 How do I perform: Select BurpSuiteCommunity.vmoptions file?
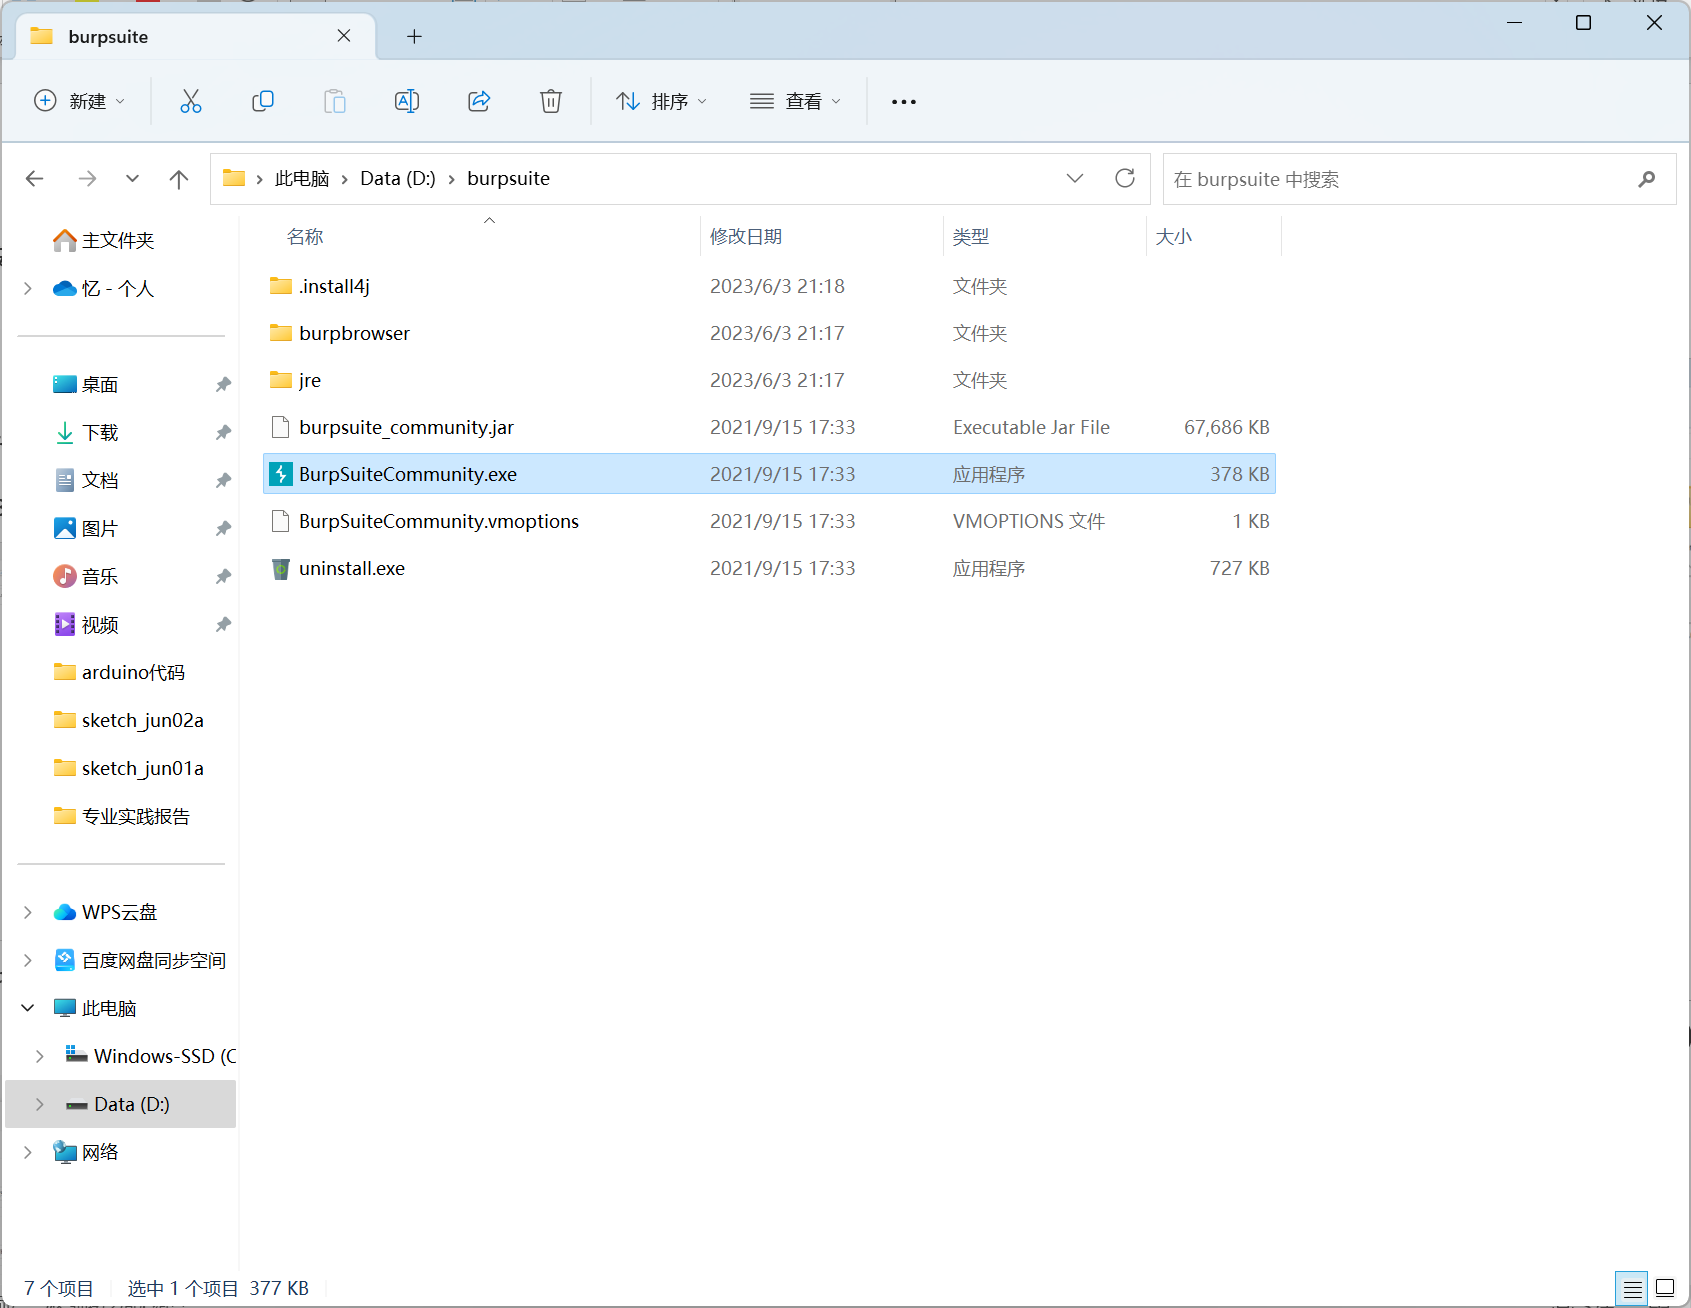(x=769, y=521)
